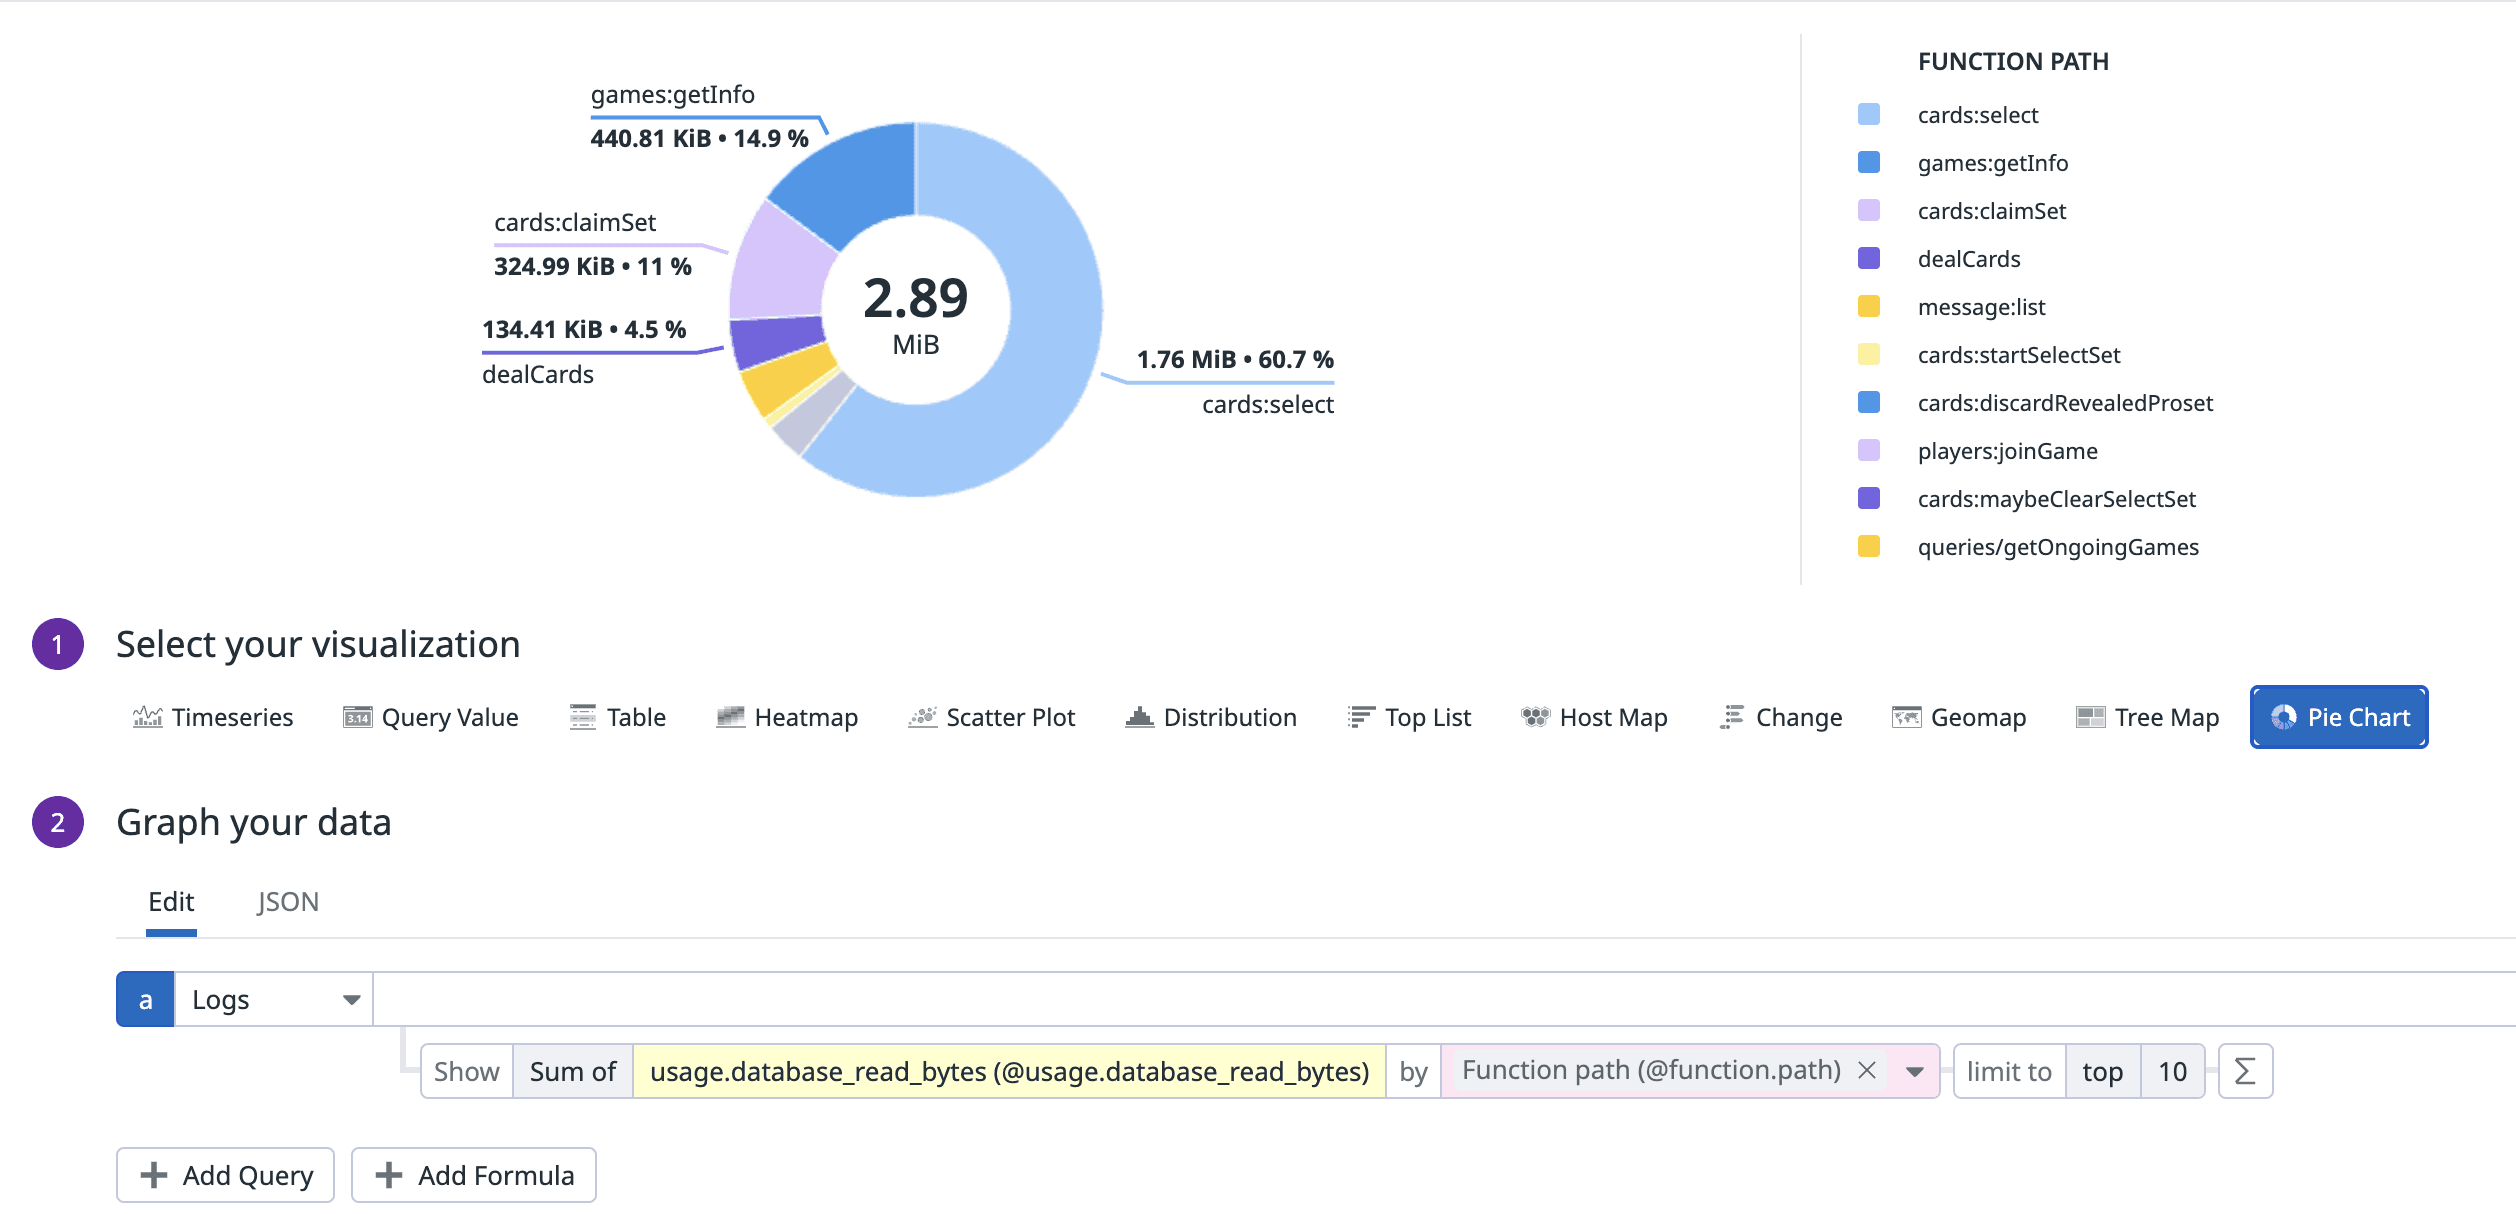2516x1214 pixels.
Task: Switch to the JSON tab
Action: 287,901
